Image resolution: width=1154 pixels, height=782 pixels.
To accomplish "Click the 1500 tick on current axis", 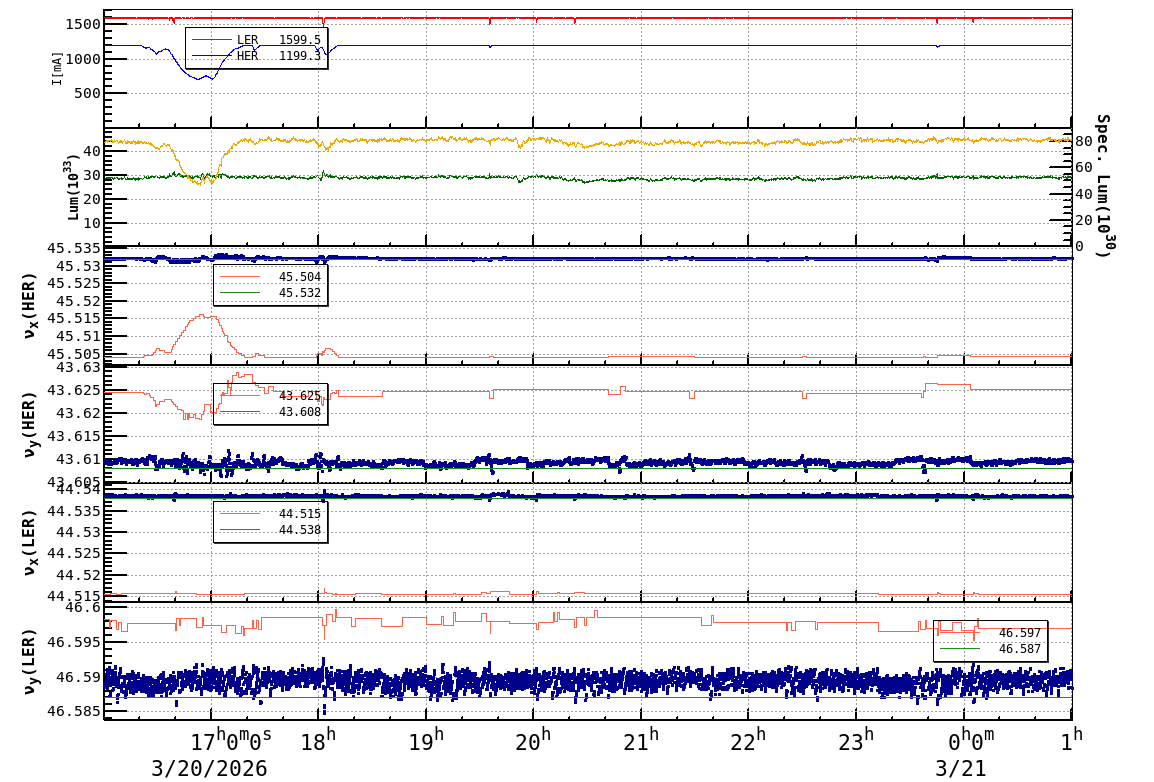I will [x=82, y=24].
